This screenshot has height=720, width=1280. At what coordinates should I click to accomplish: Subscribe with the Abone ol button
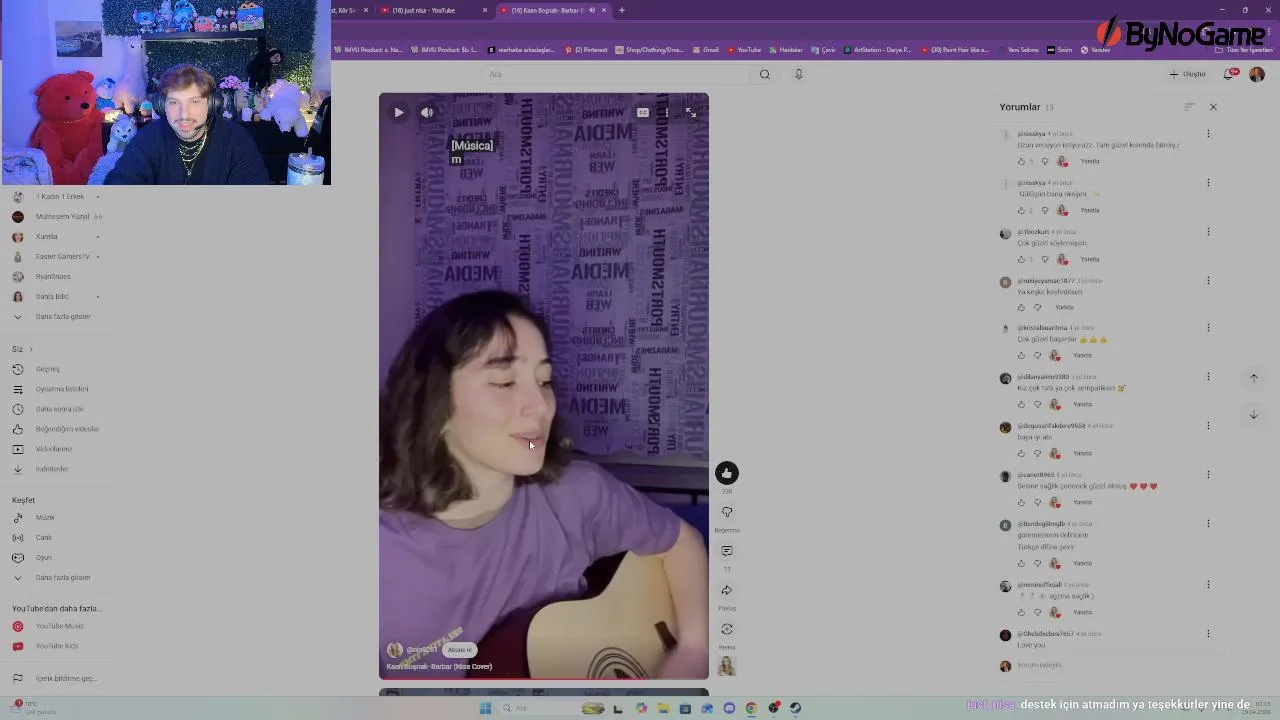click(459, 650)
